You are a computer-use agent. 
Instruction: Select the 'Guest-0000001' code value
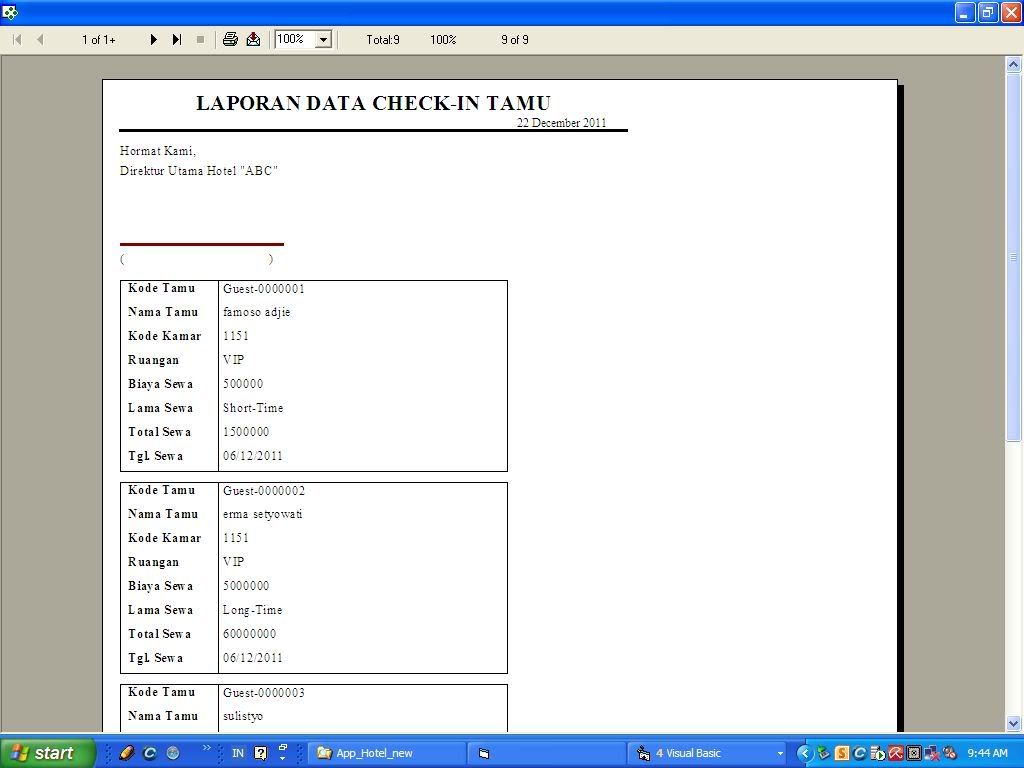(x=264, y=289)
